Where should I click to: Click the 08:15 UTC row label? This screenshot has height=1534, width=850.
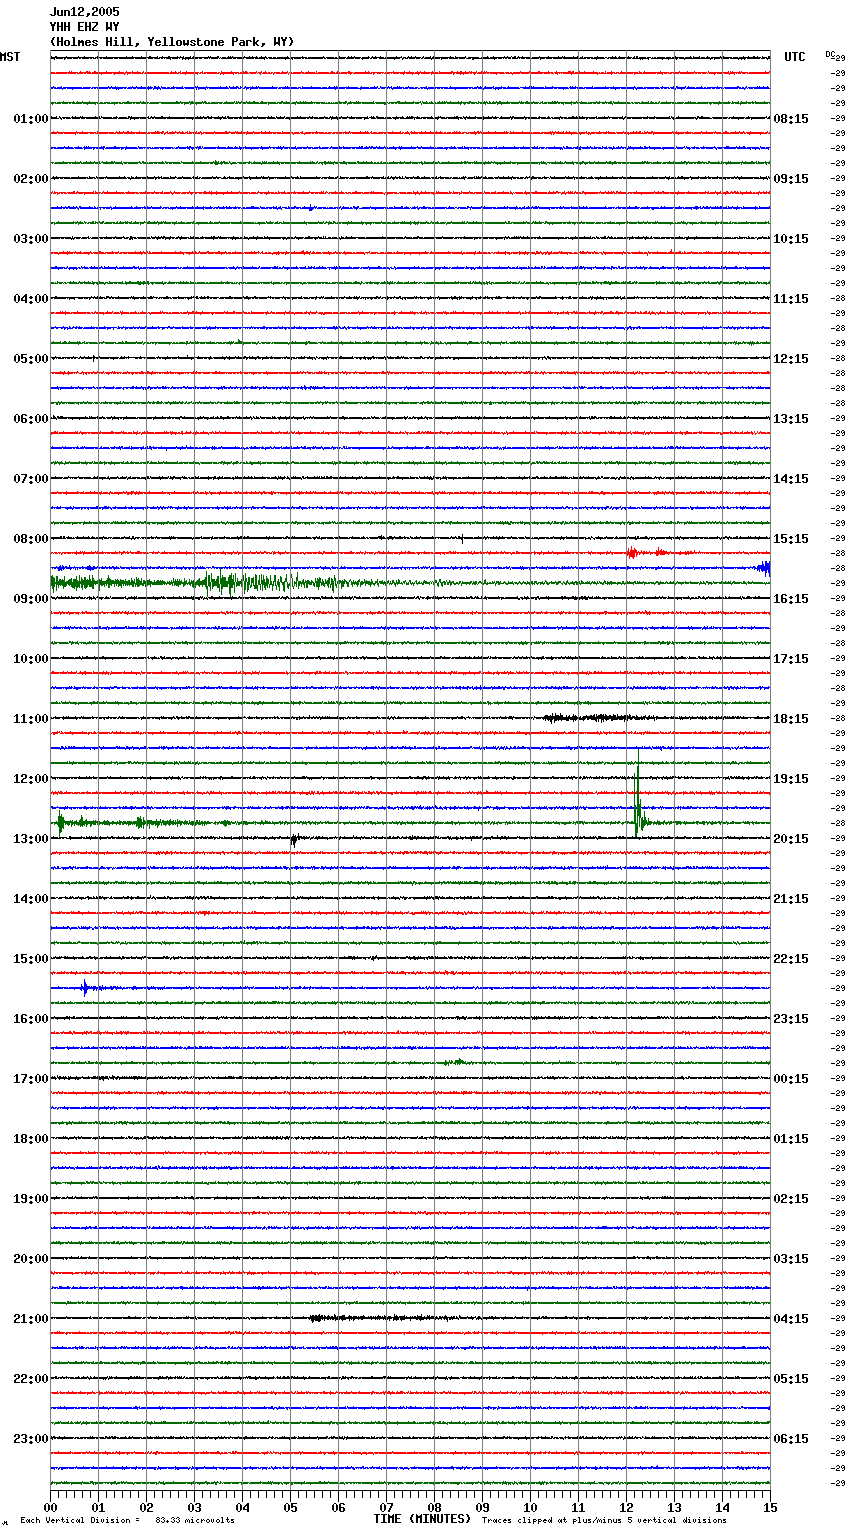[x=791, y=119]
